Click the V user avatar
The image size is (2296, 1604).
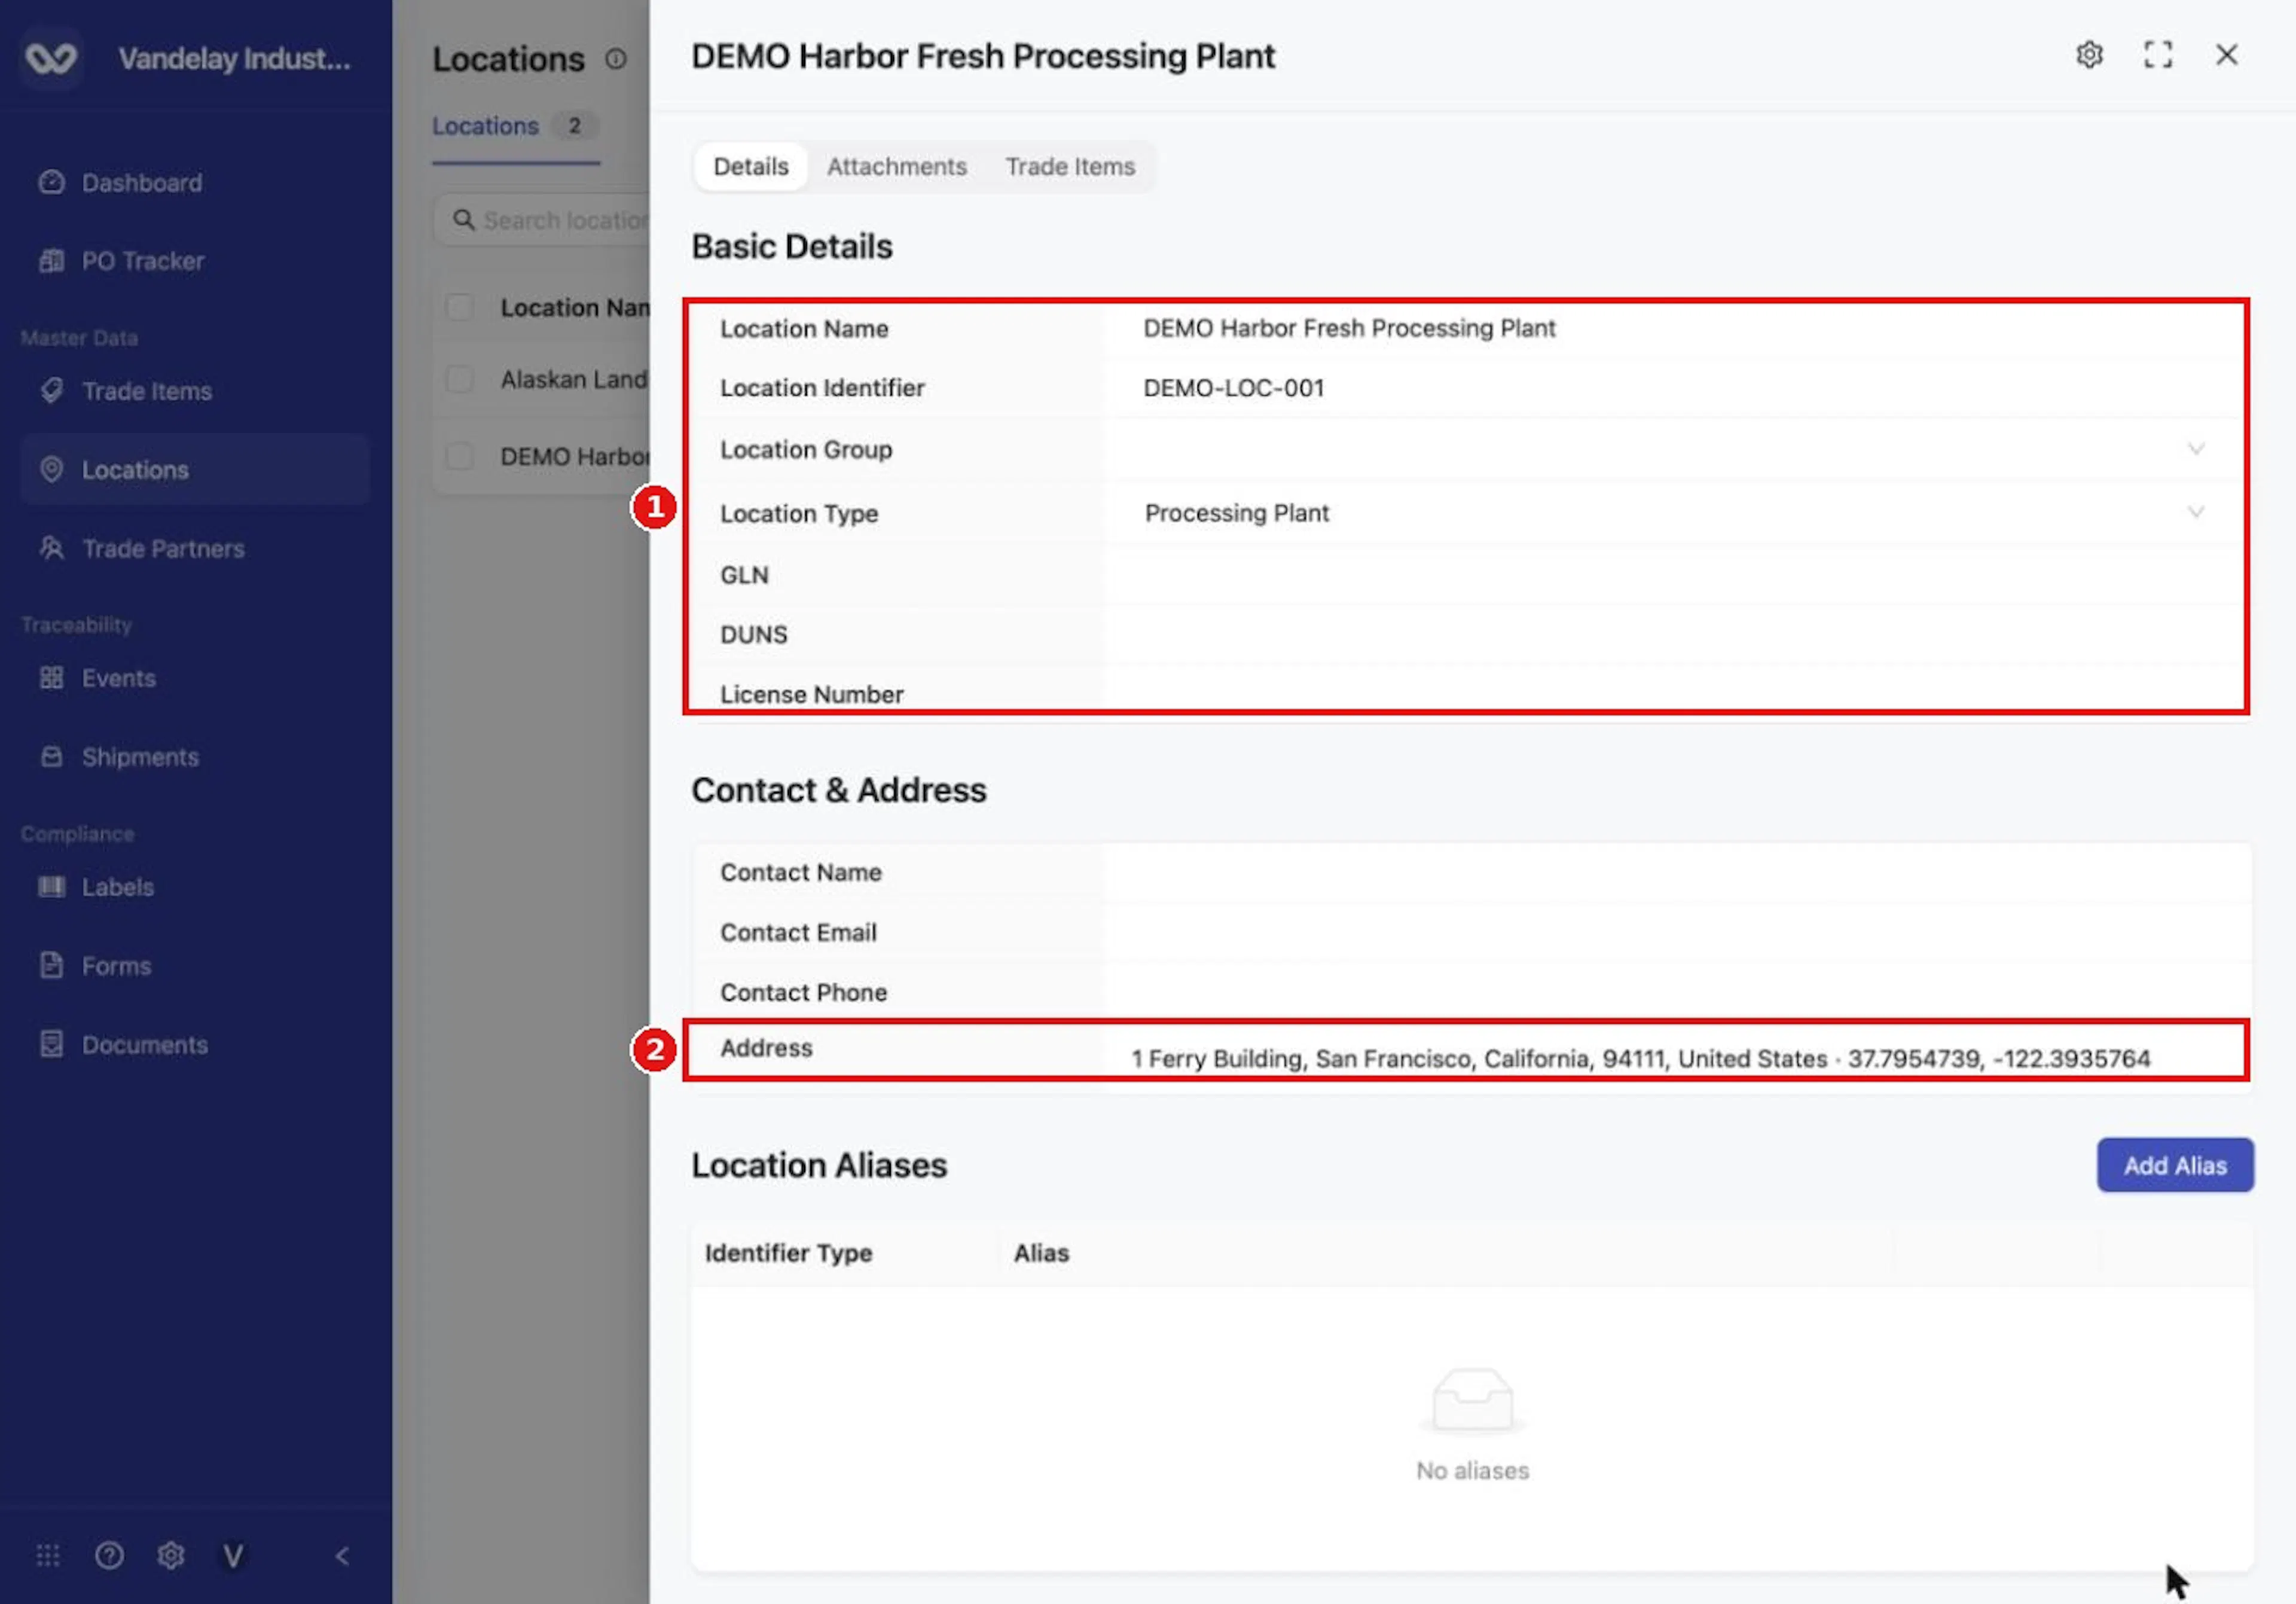tap(233, 1556)
